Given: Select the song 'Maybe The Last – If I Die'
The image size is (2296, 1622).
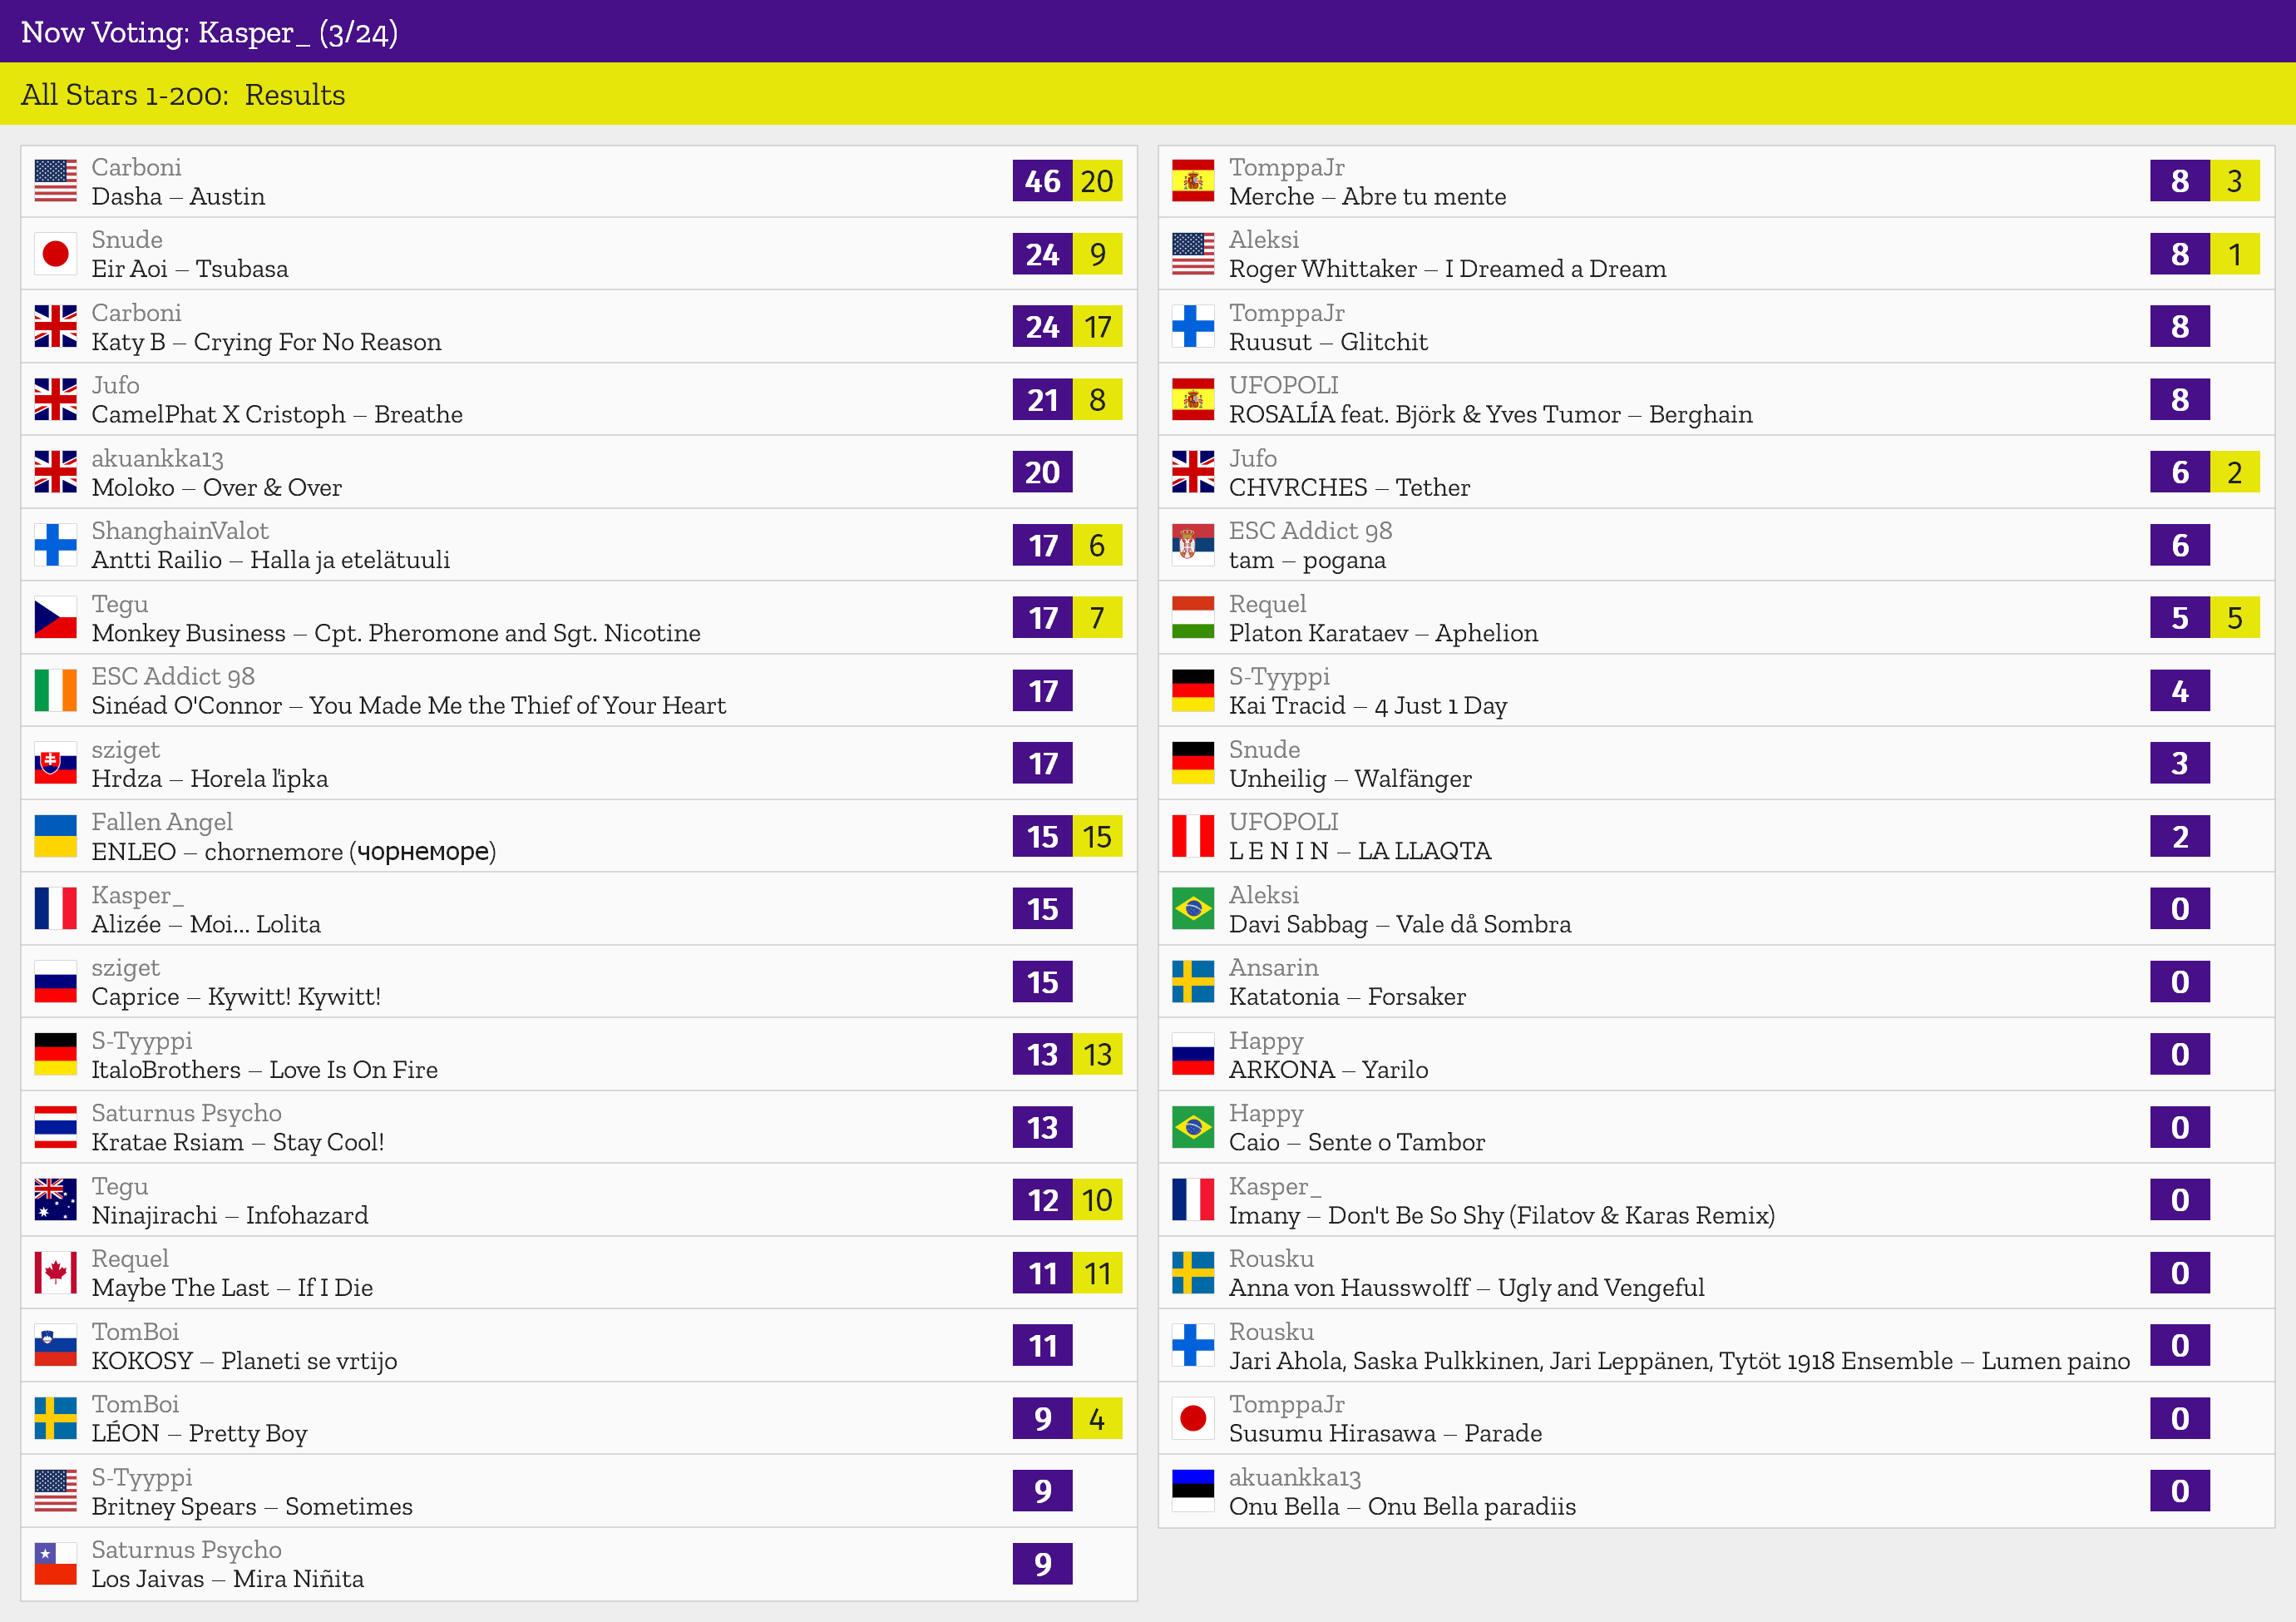Looking at the screenshot, I should click(232, 1287).
